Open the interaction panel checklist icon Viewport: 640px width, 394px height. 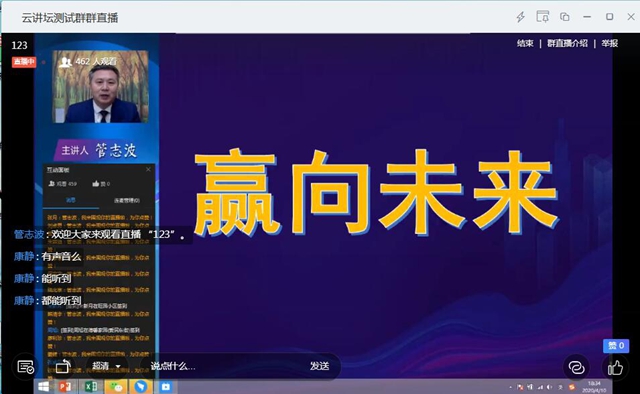[26, 367]
